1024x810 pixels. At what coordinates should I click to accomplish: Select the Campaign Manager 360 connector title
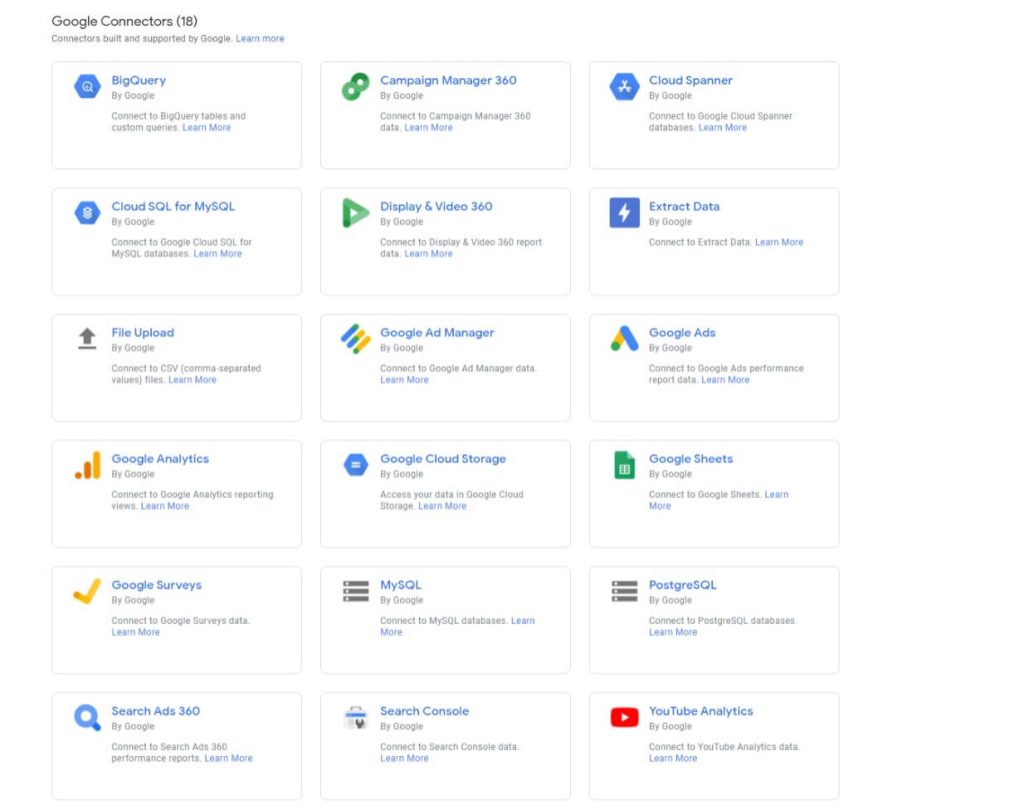[448, 80]
